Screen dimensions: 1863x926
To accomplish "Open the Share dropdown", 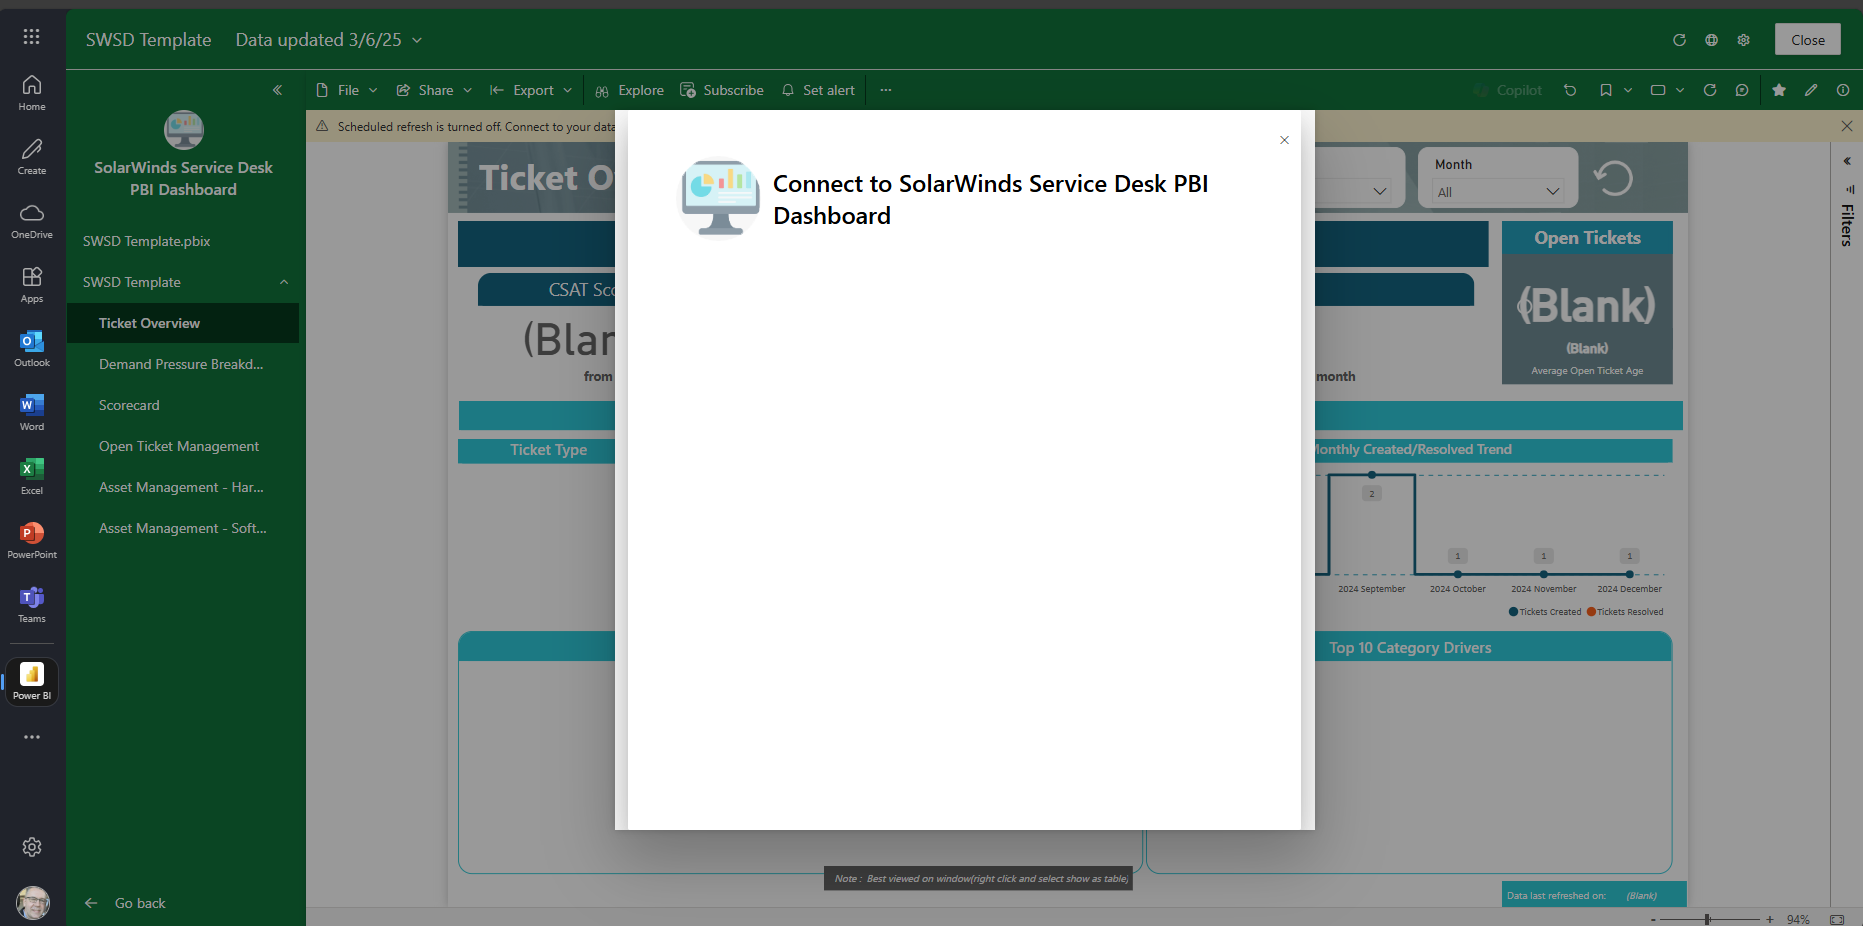I will tap(434, 90).
